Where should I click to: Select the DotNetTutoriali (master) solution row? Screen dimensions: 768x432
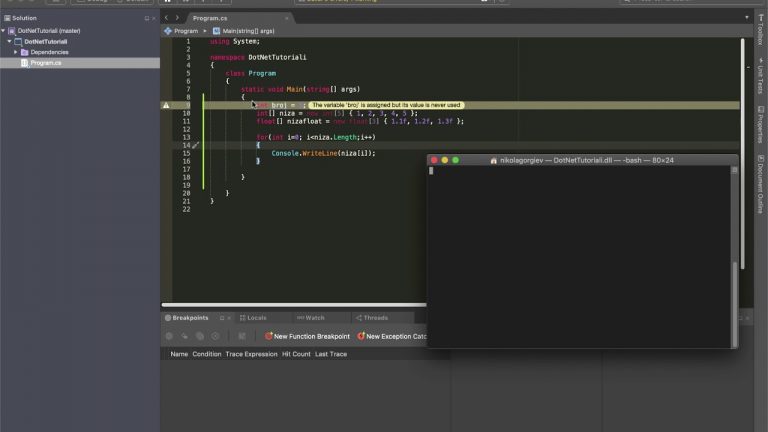[80, 31]
